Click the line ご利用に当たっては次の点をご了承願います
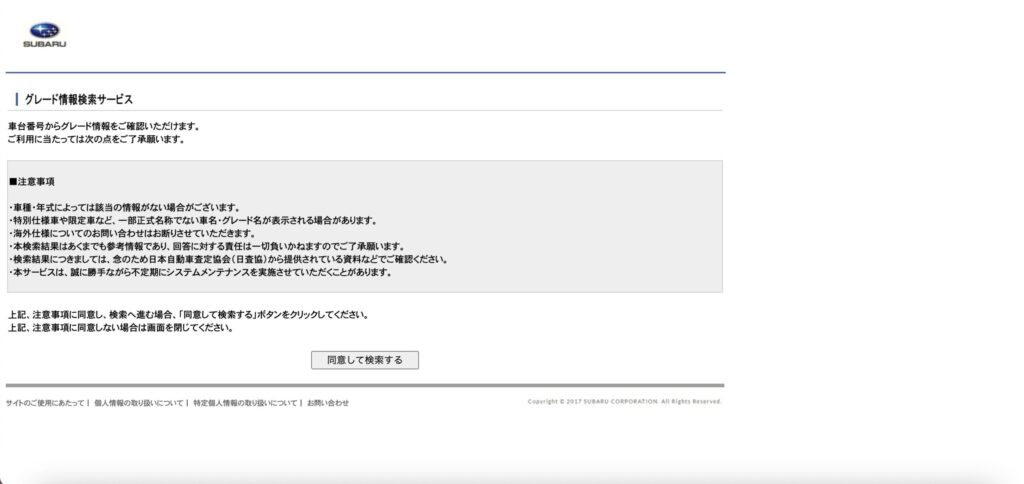 pyautogui.click(x=96, y=139)
